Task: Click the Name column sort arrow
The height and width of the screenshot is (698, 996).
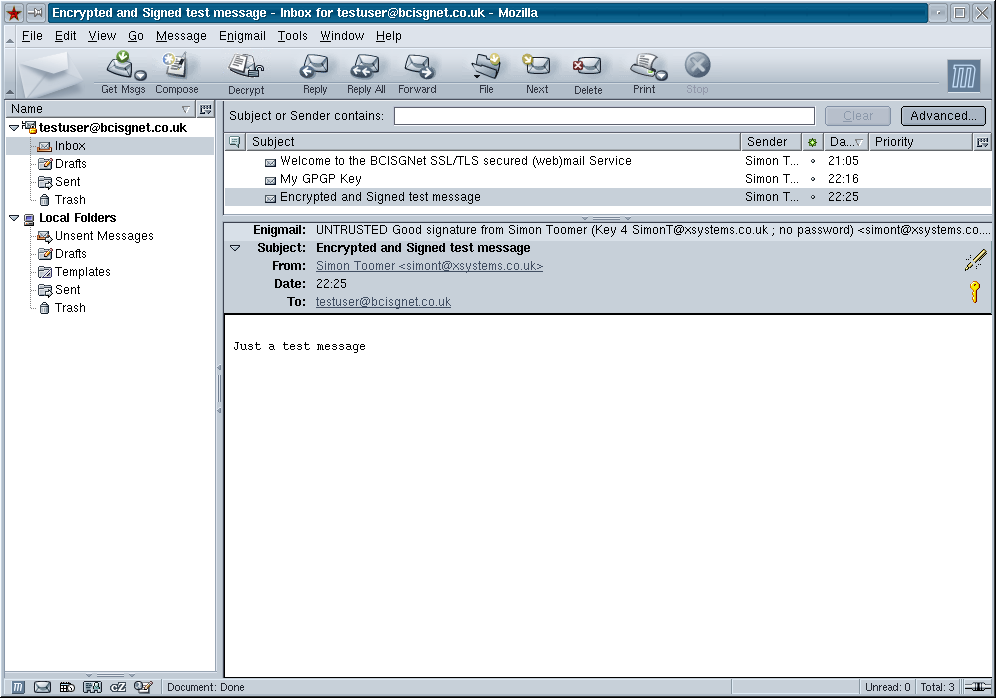Action: point(185,109)
